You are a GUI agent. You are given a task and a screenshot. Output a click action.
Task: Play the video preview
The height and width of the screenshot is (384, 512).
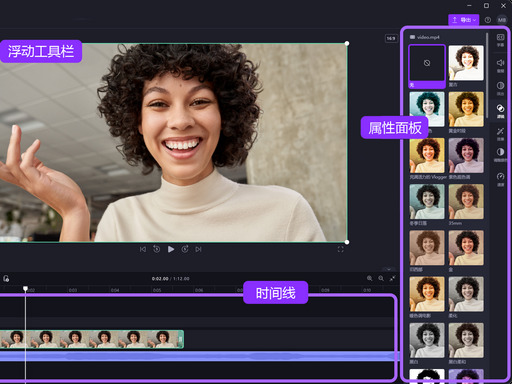[x=171, y=249]
